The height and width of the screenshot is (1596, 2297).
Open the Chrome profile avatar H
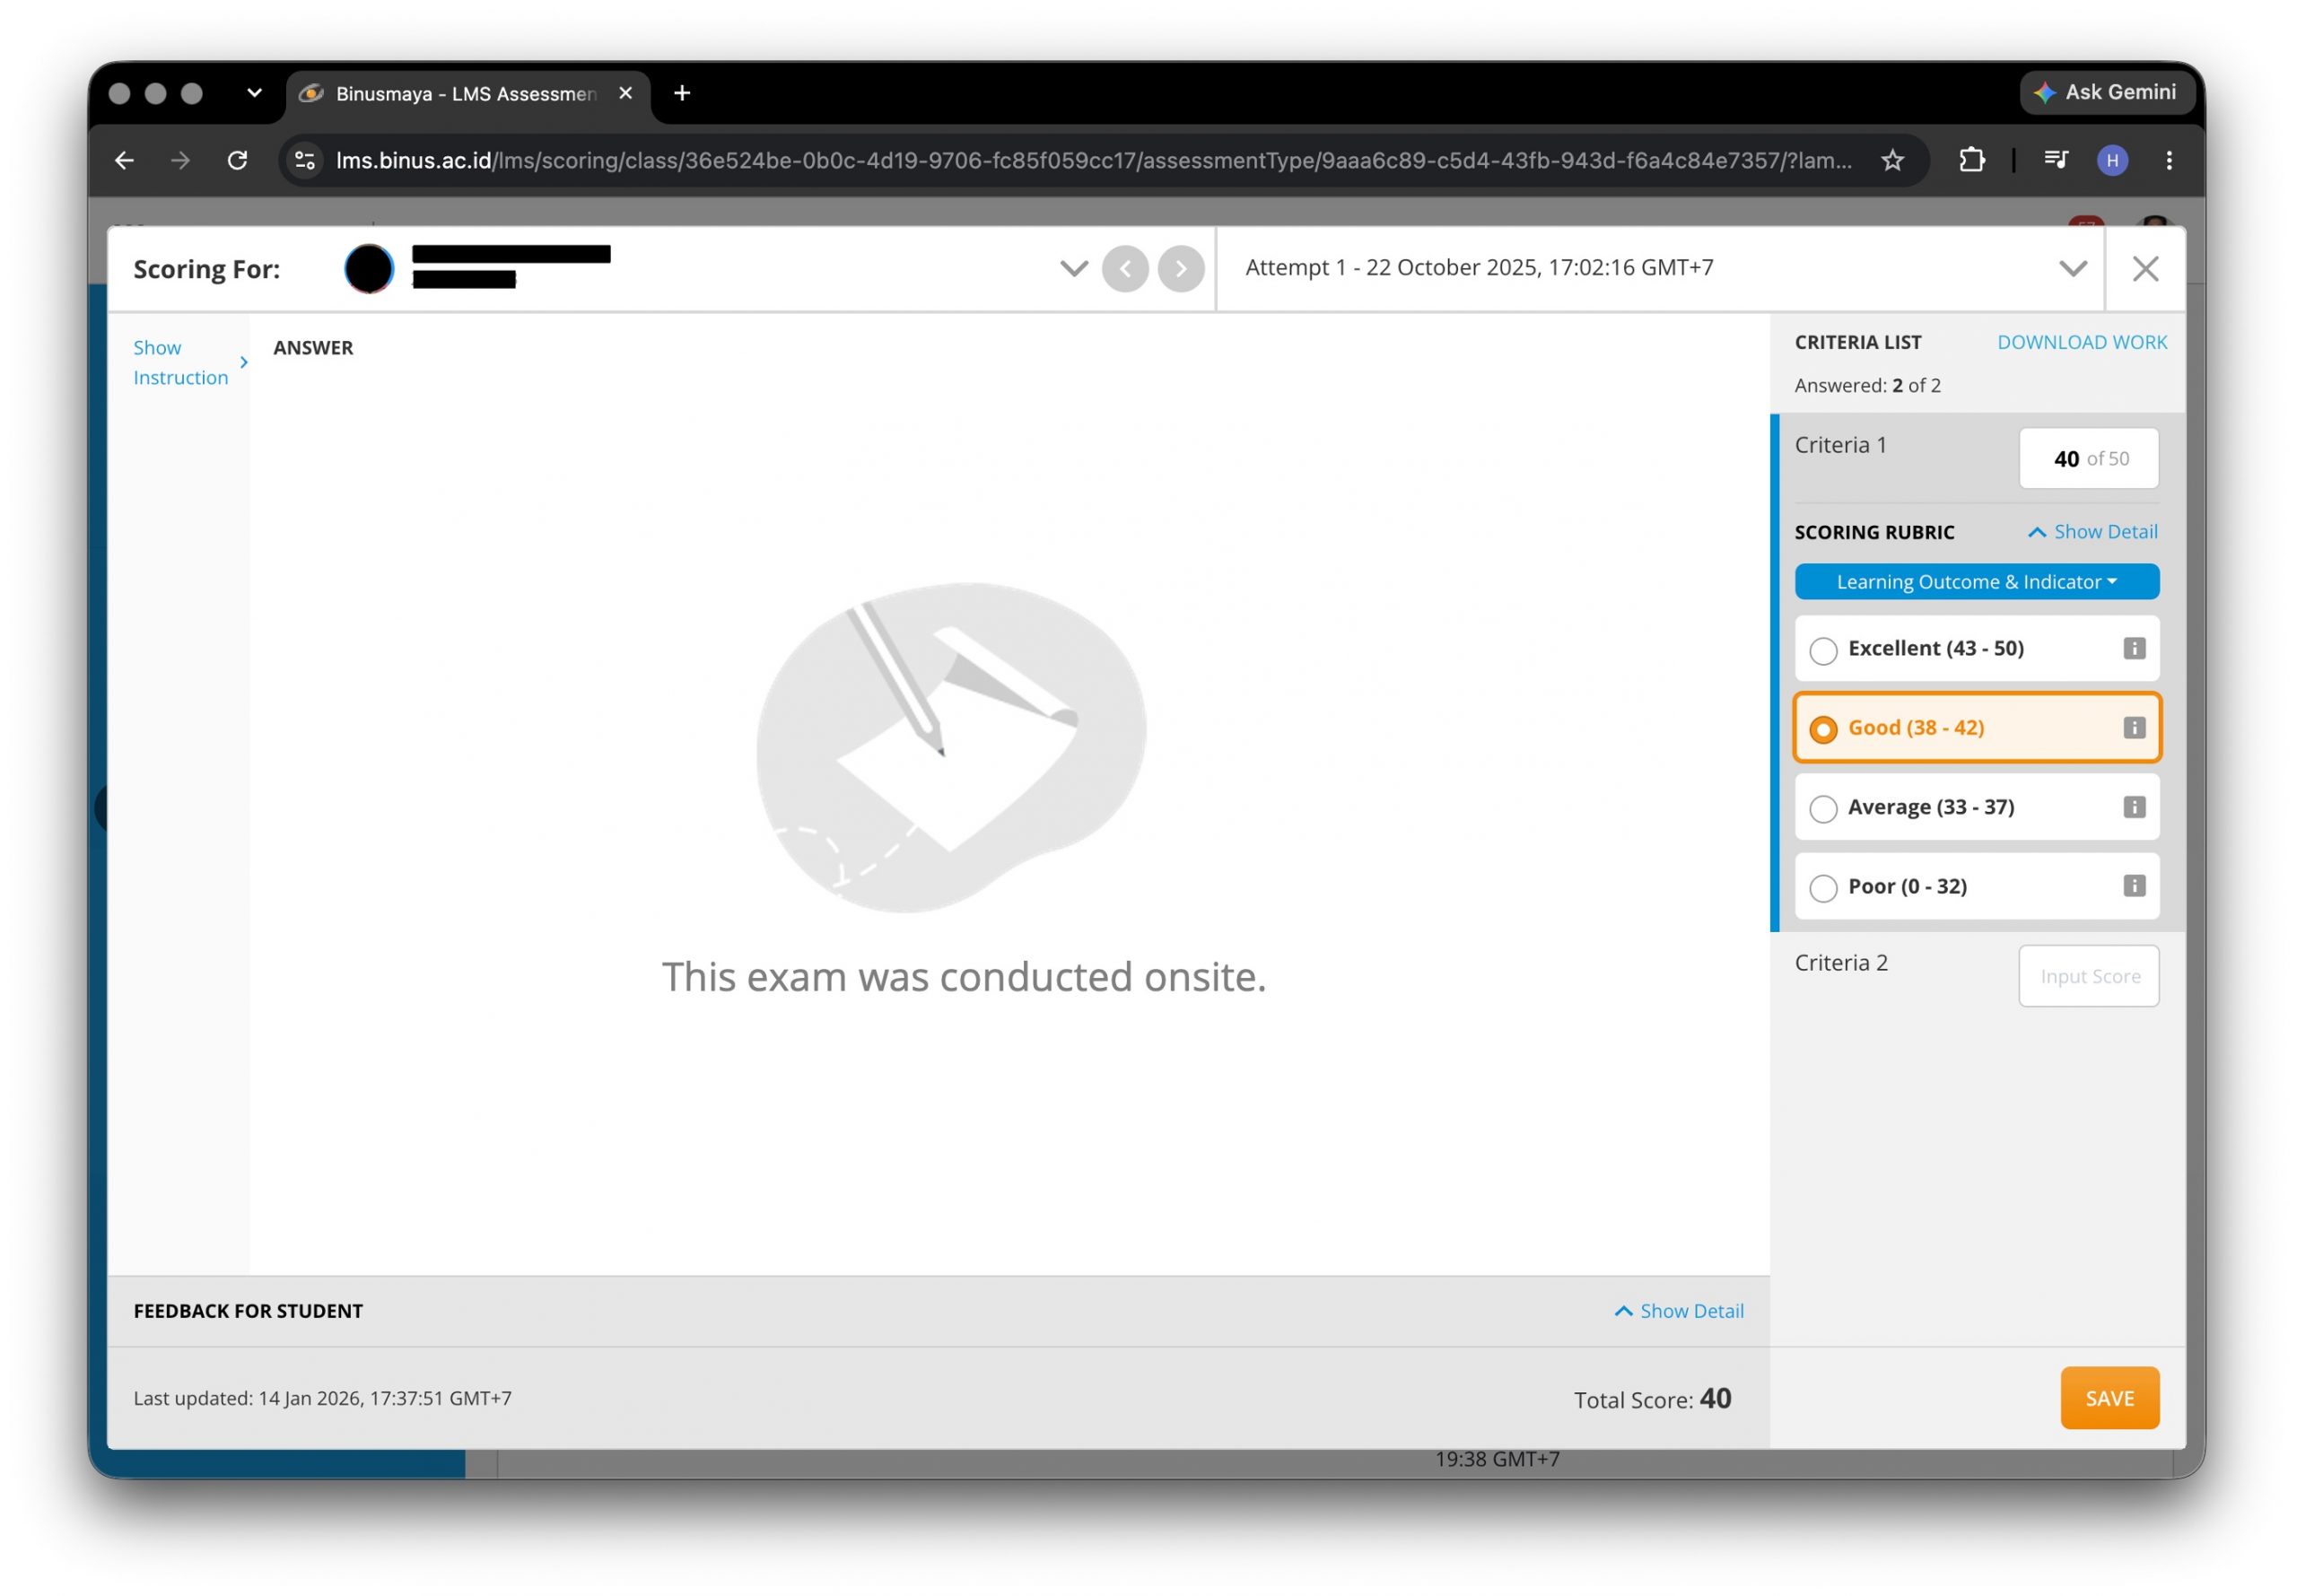[x=2111, y=160]
